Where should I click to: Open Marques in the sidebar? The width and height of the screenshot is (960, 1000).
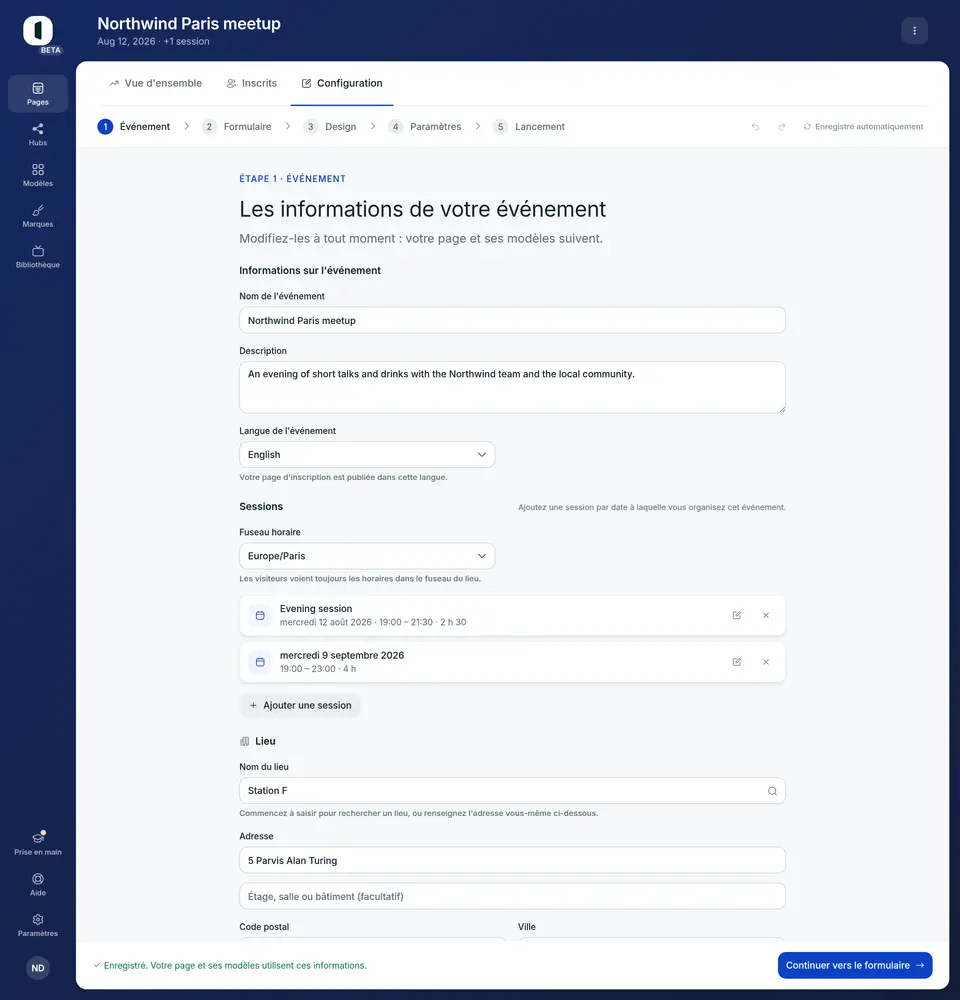click(38, 216)
